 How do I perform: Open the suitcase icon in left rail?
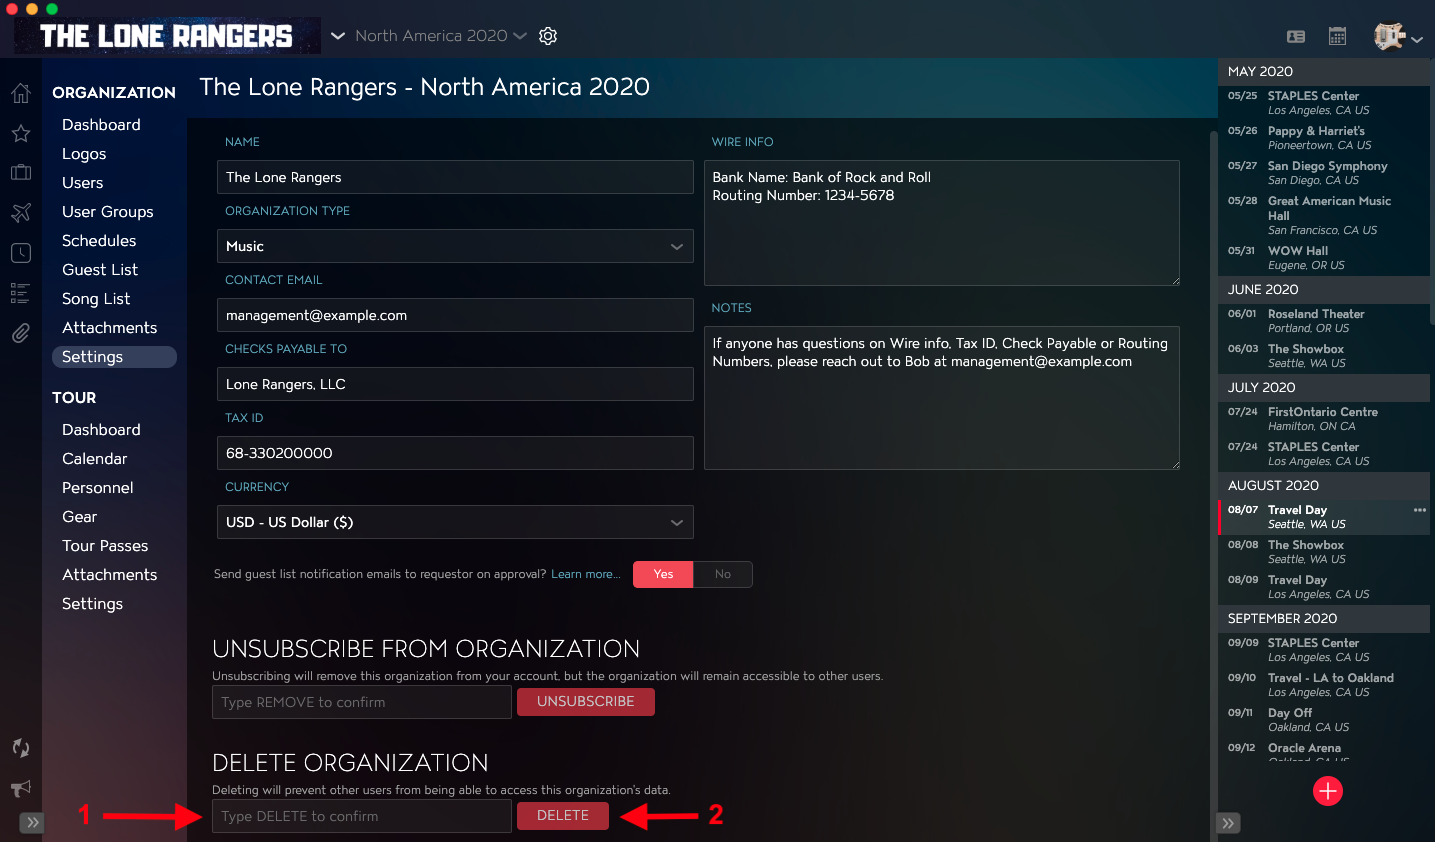(x=21, y=172)
